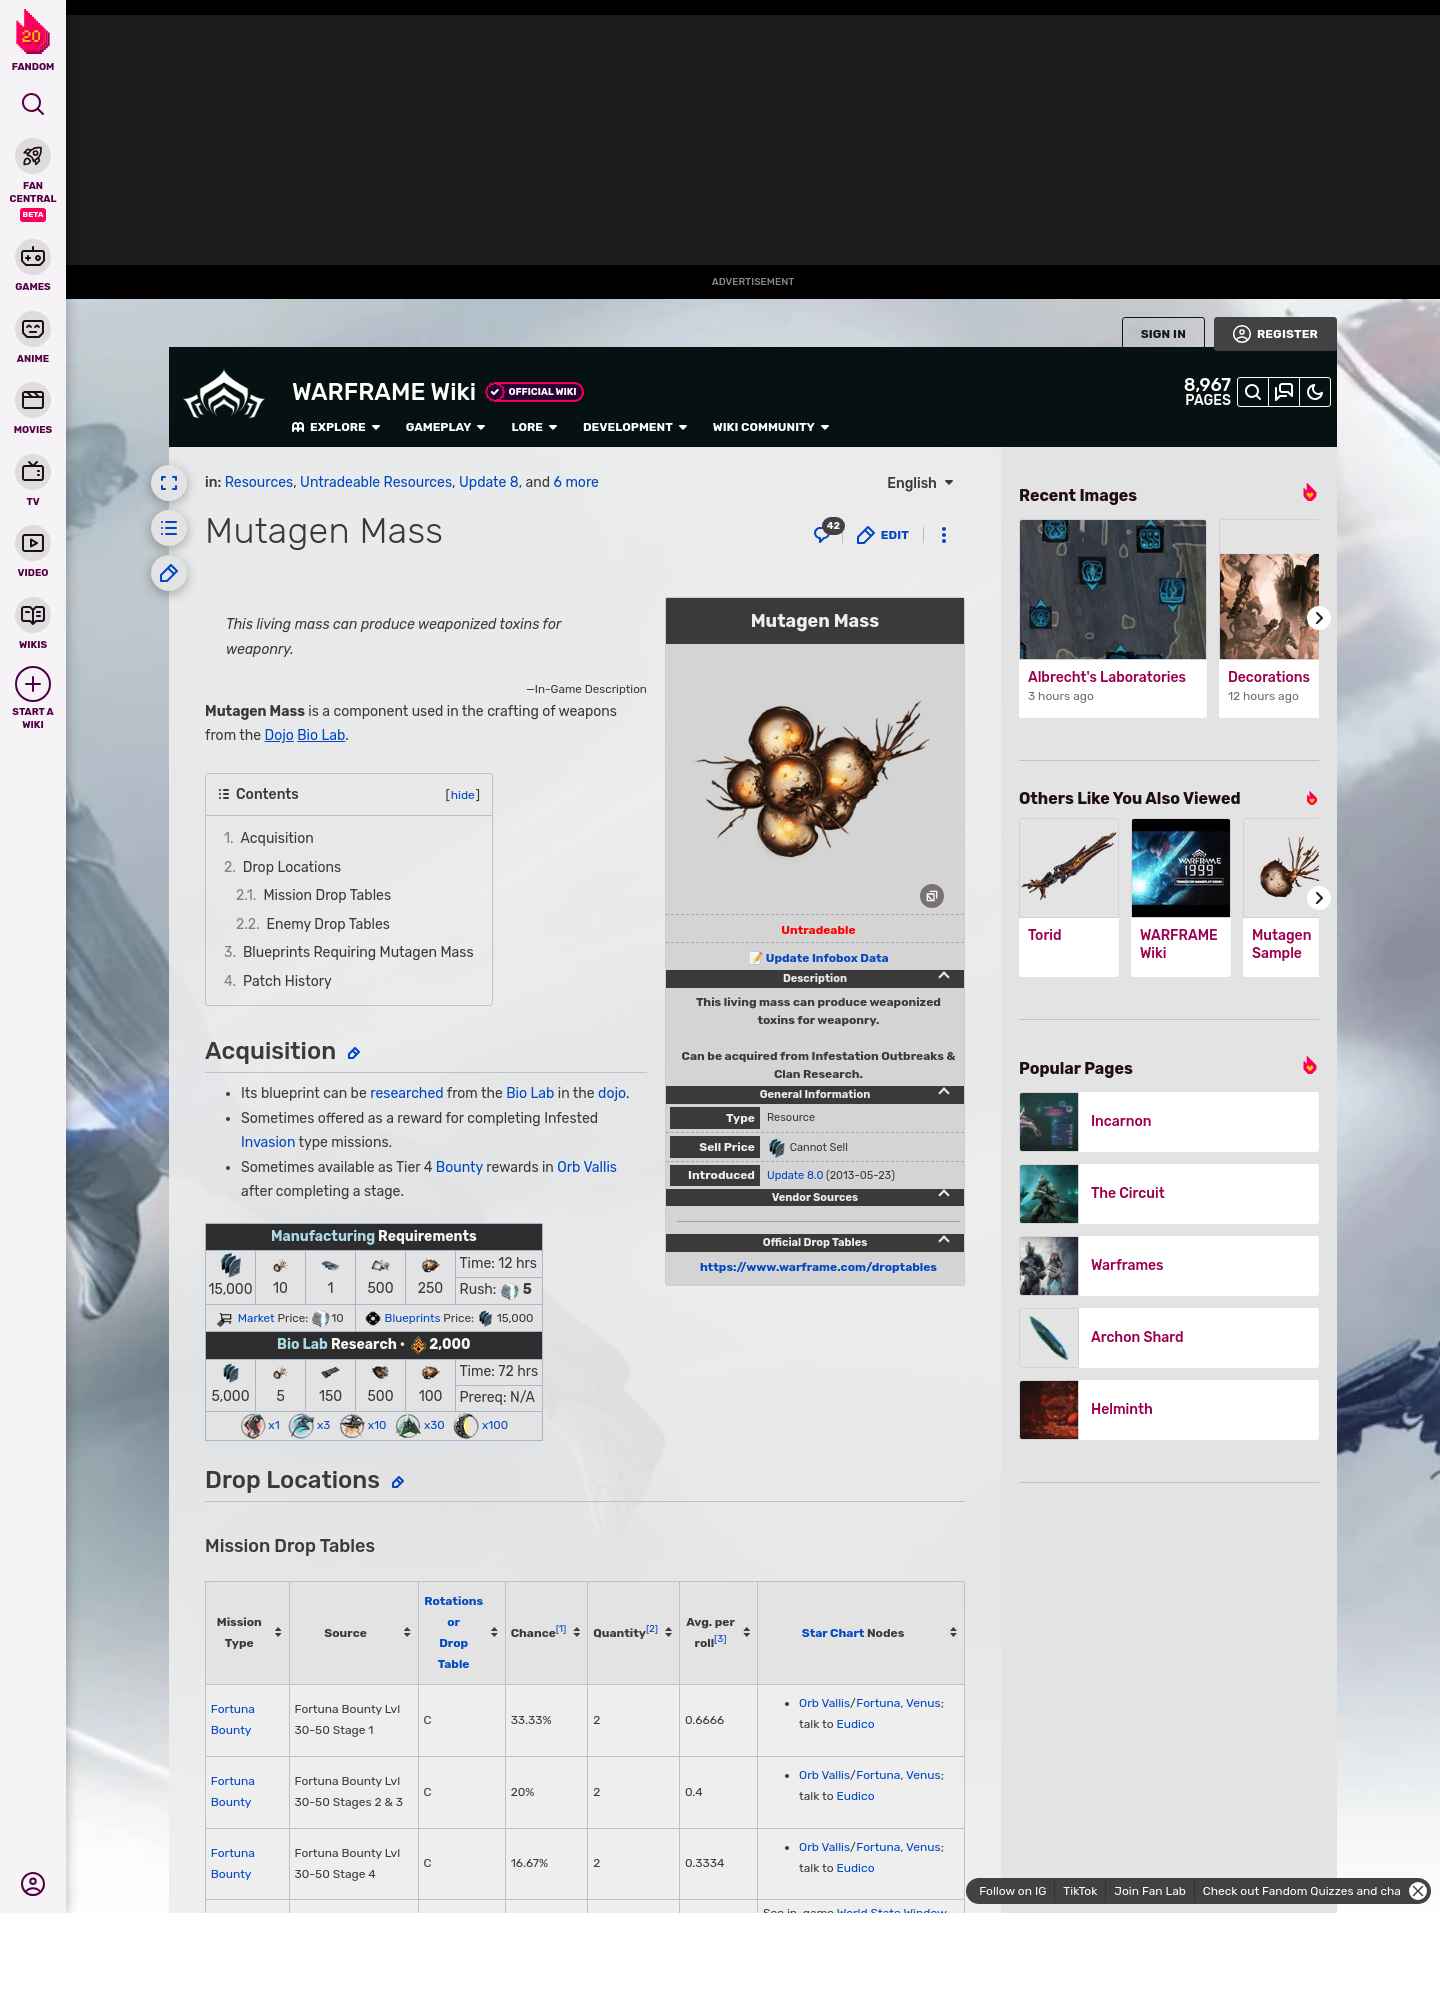Open the Wikis book icon

click(33, 615)
